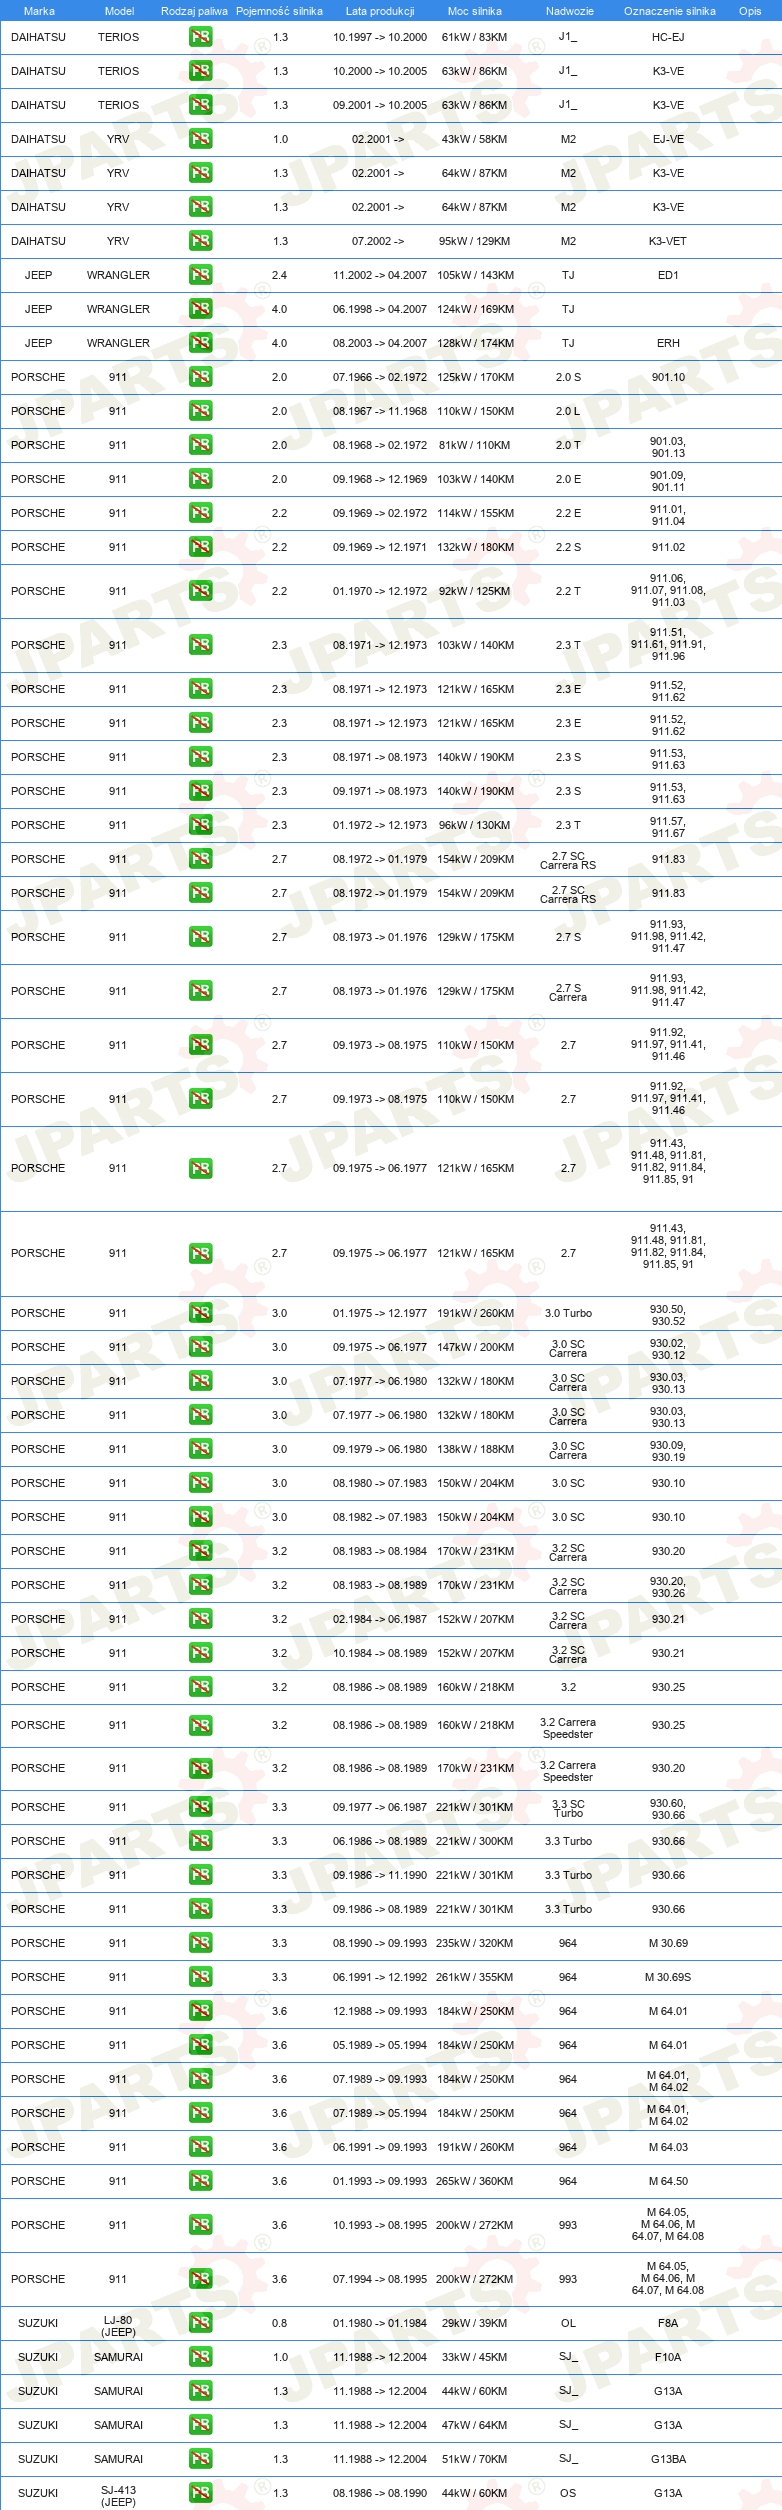Click fuel icon in Porsche 911 2.0 E row

[x=200, y=479]
